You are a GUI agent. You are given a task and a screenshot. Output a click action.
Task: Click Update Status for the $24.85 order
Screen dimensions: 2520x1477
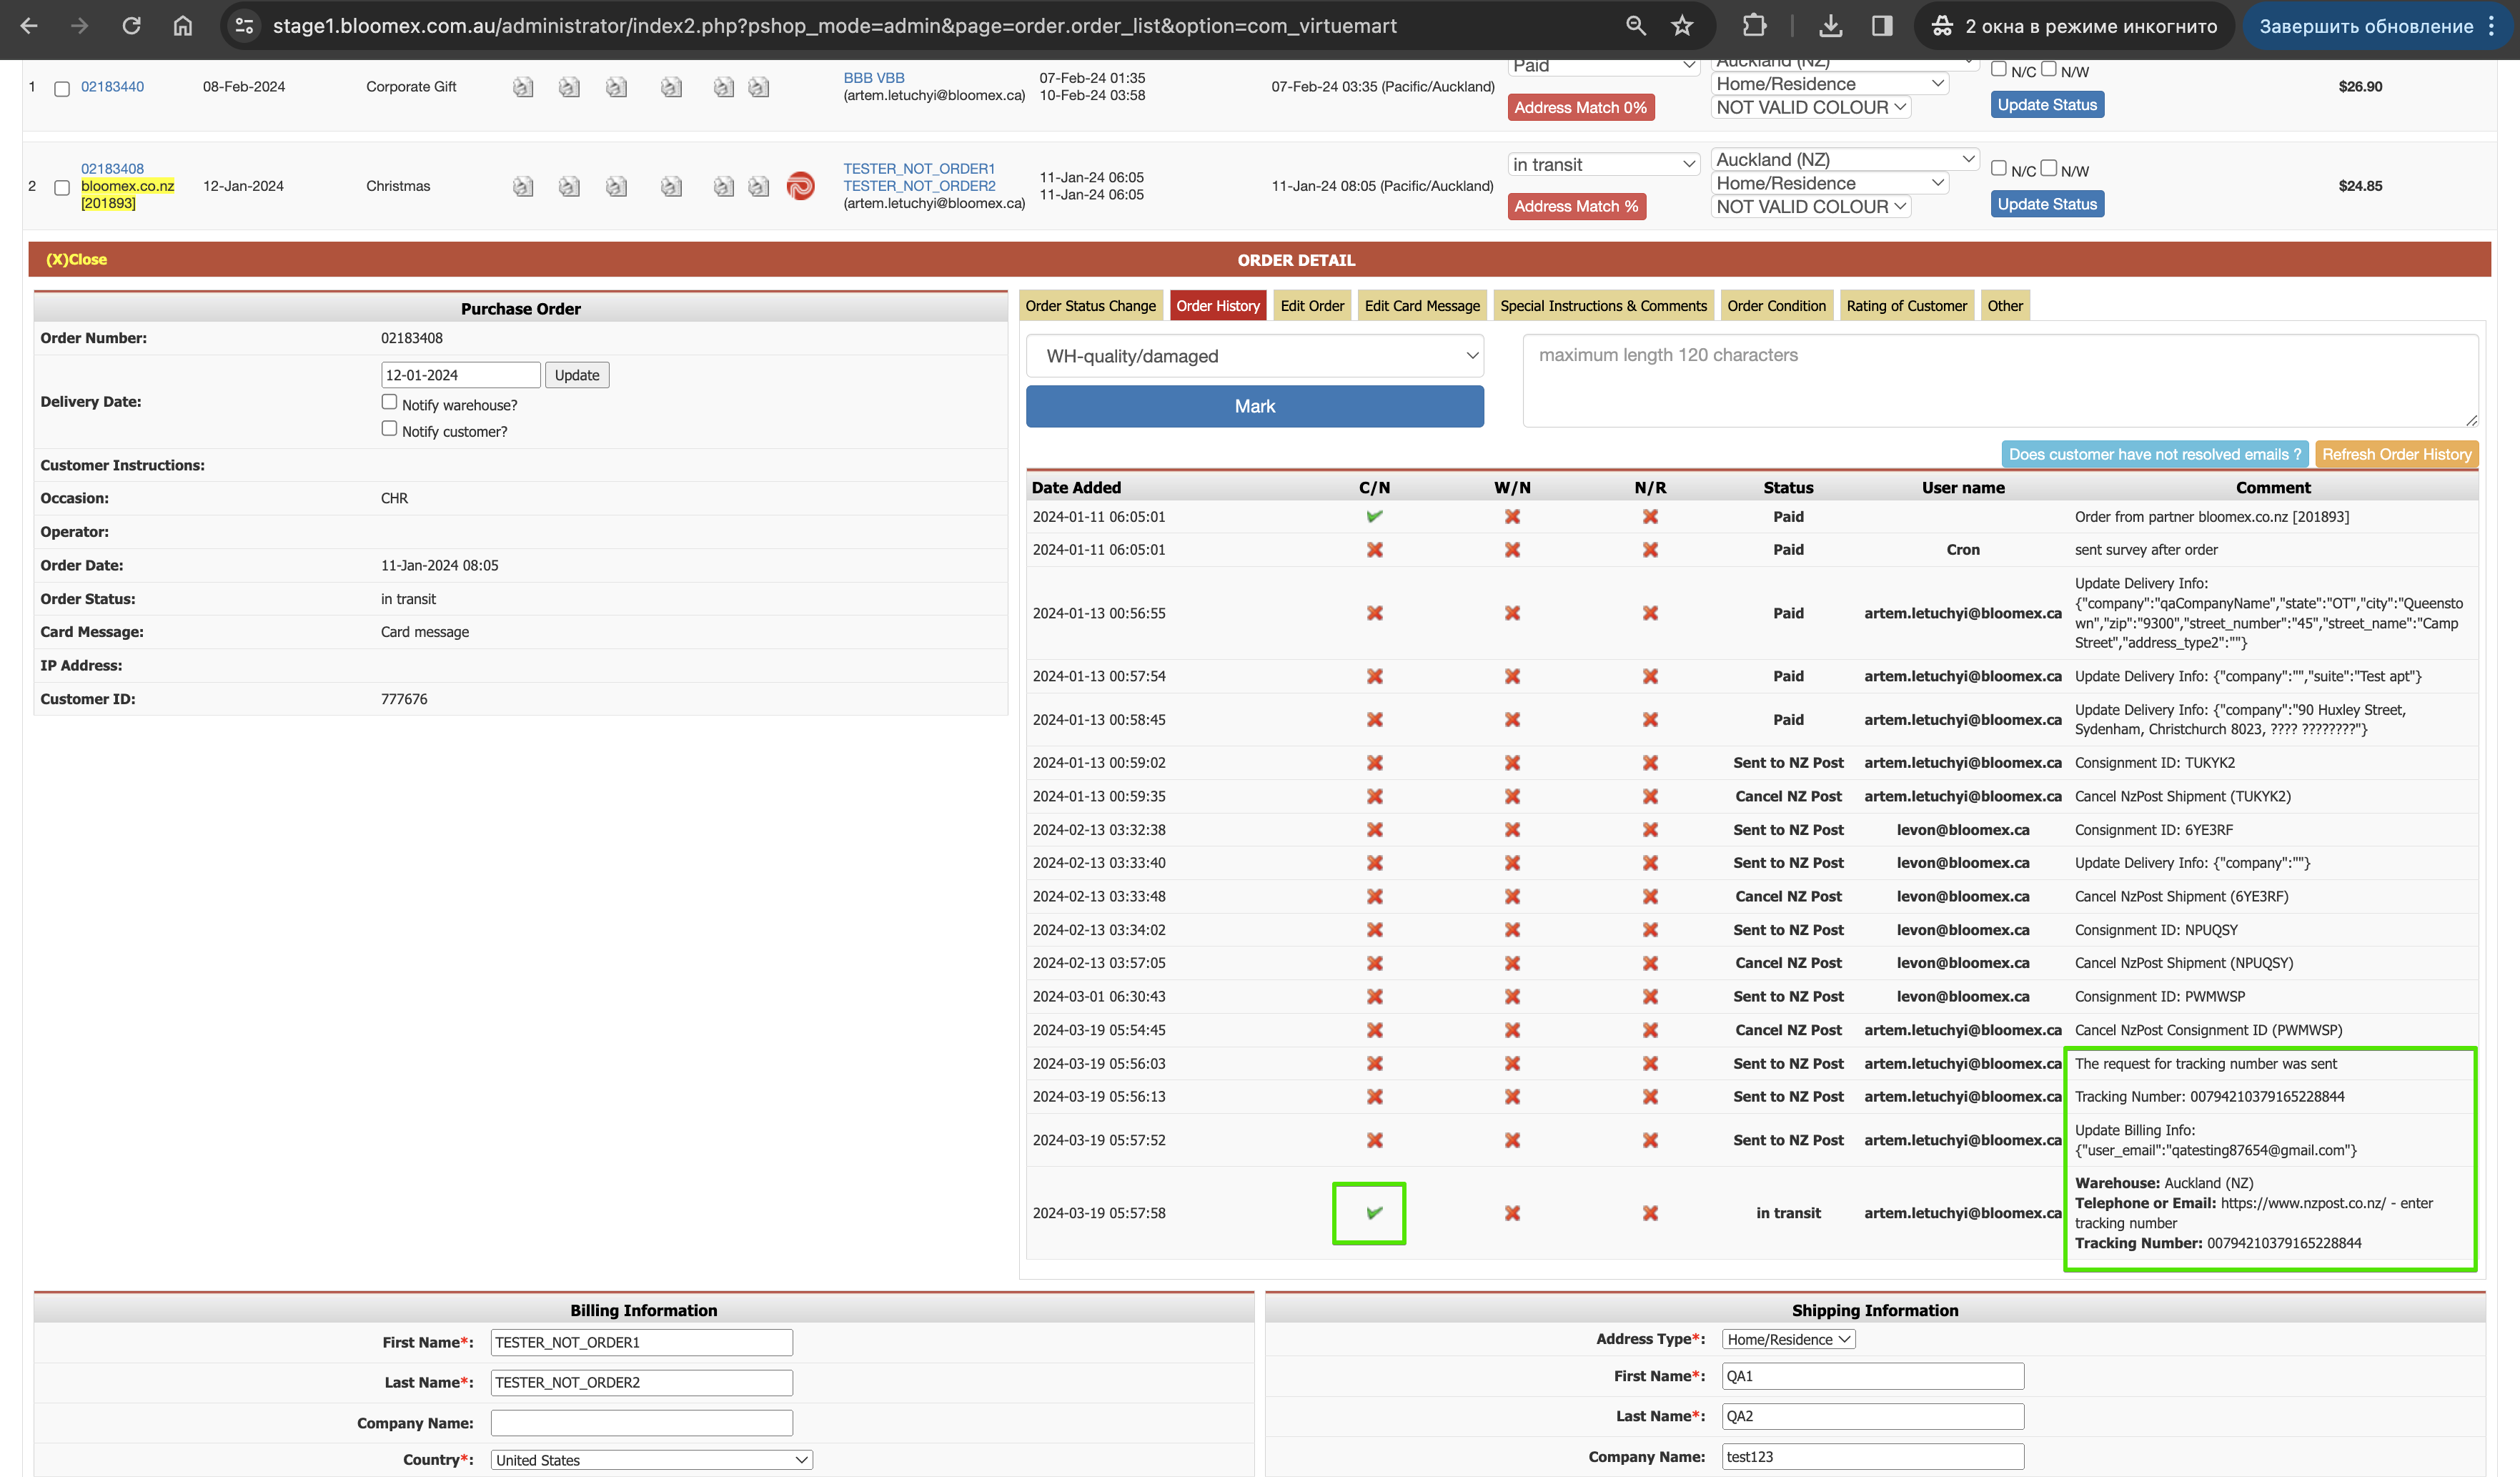(2046, 204)
